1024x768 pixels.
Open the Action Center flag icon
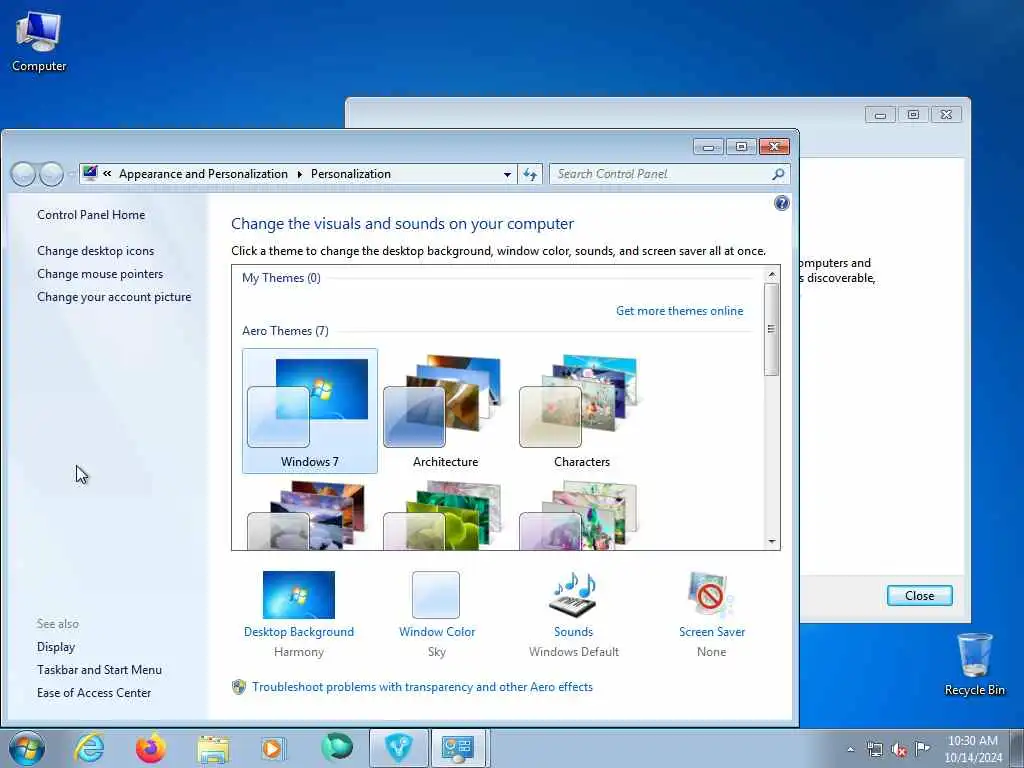pyautogui.click(x=922, y=748)
